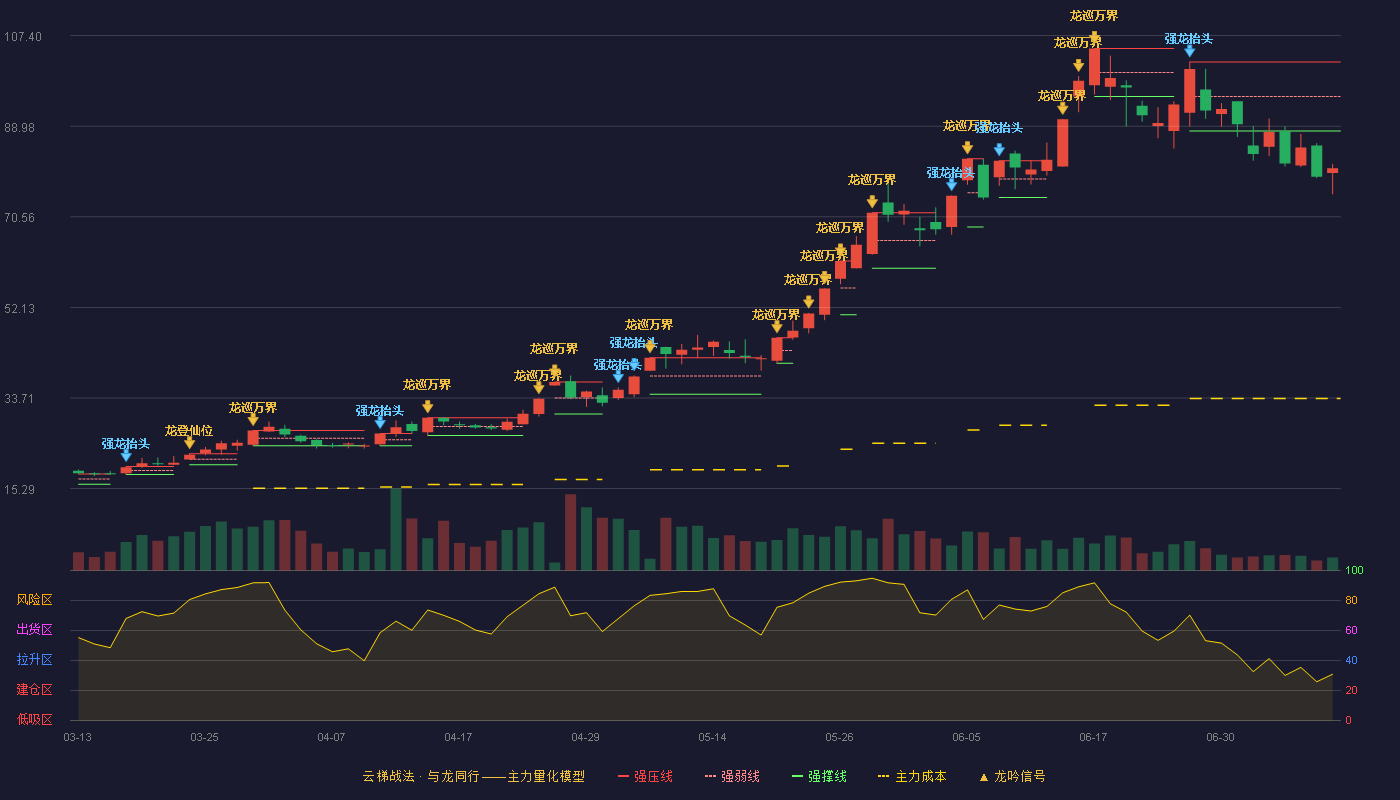Image resolution: width=1400 pixels, height=800 pixels.
Task: Click the earliest 强龙抬头 signal in March
Action: [x=126, y=444]
